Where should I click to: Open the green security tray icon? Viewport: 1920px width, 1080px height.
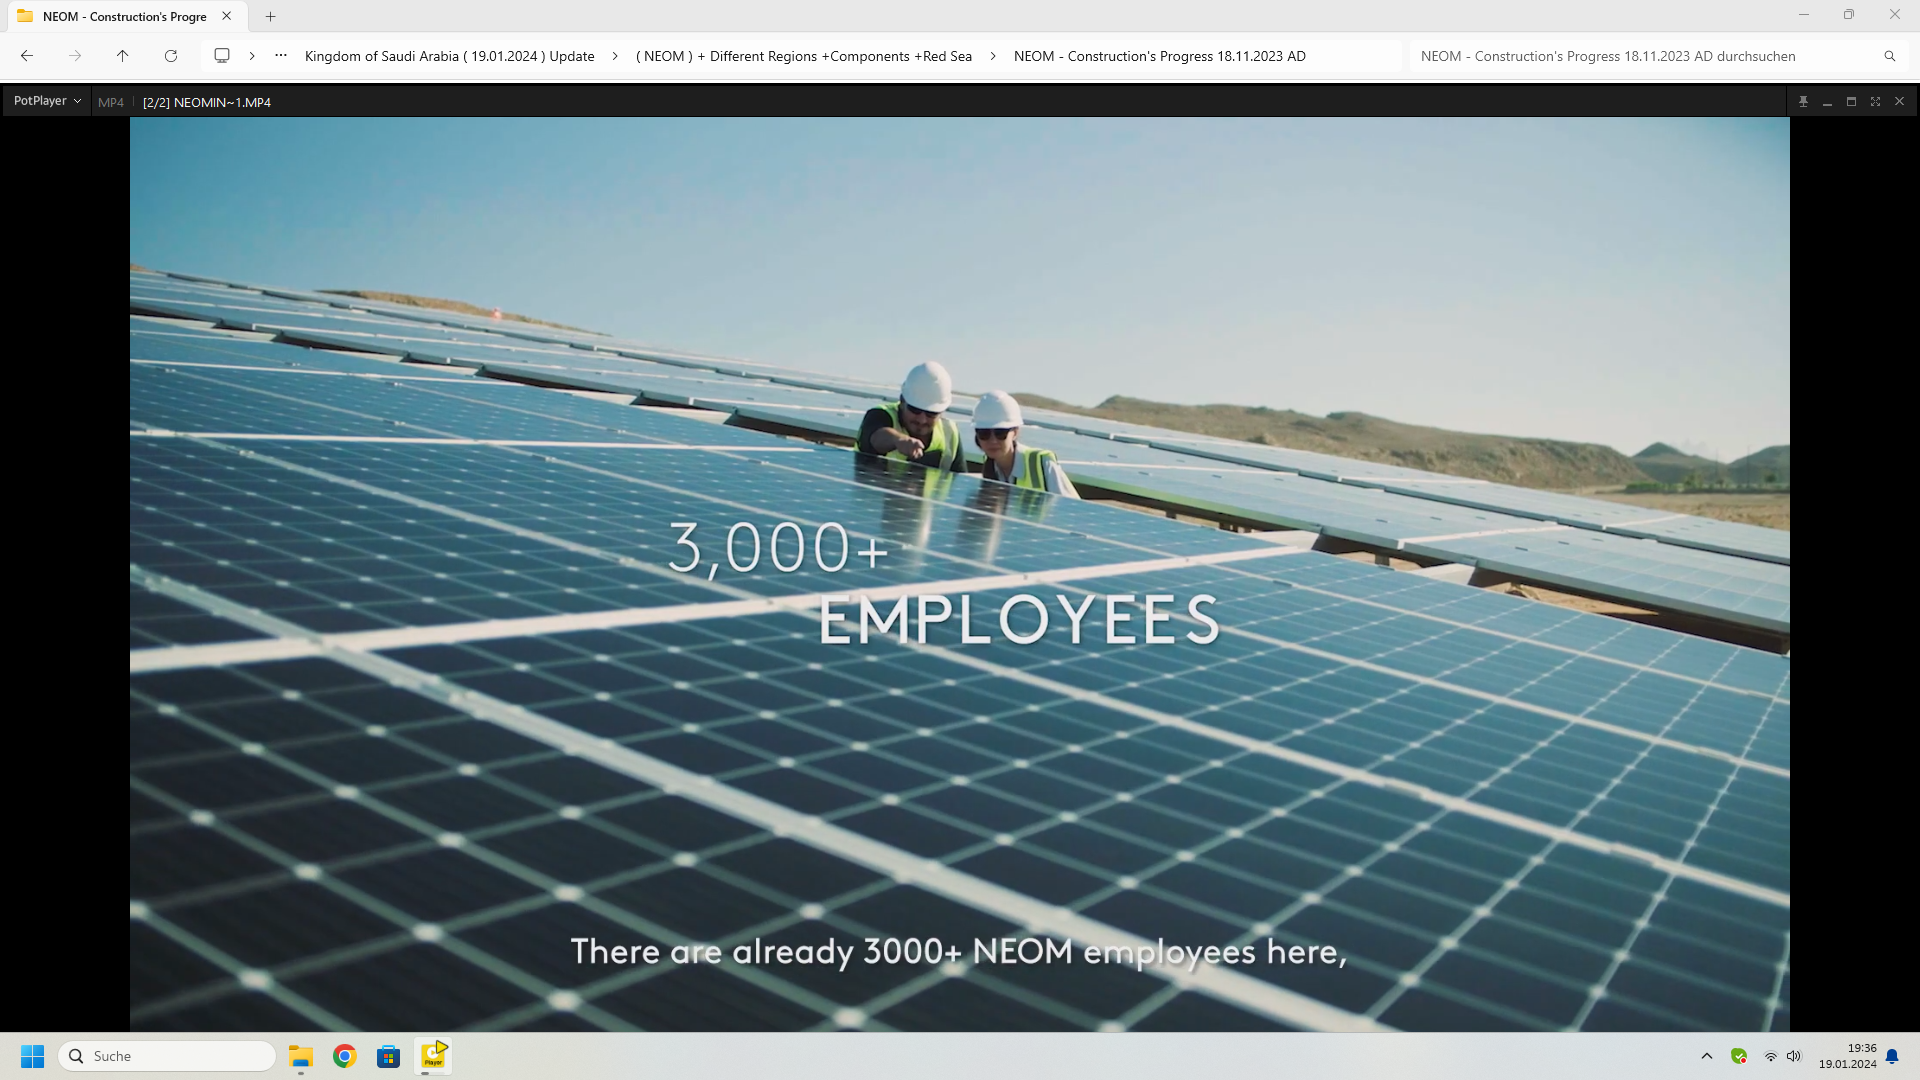point(1739,1056)
